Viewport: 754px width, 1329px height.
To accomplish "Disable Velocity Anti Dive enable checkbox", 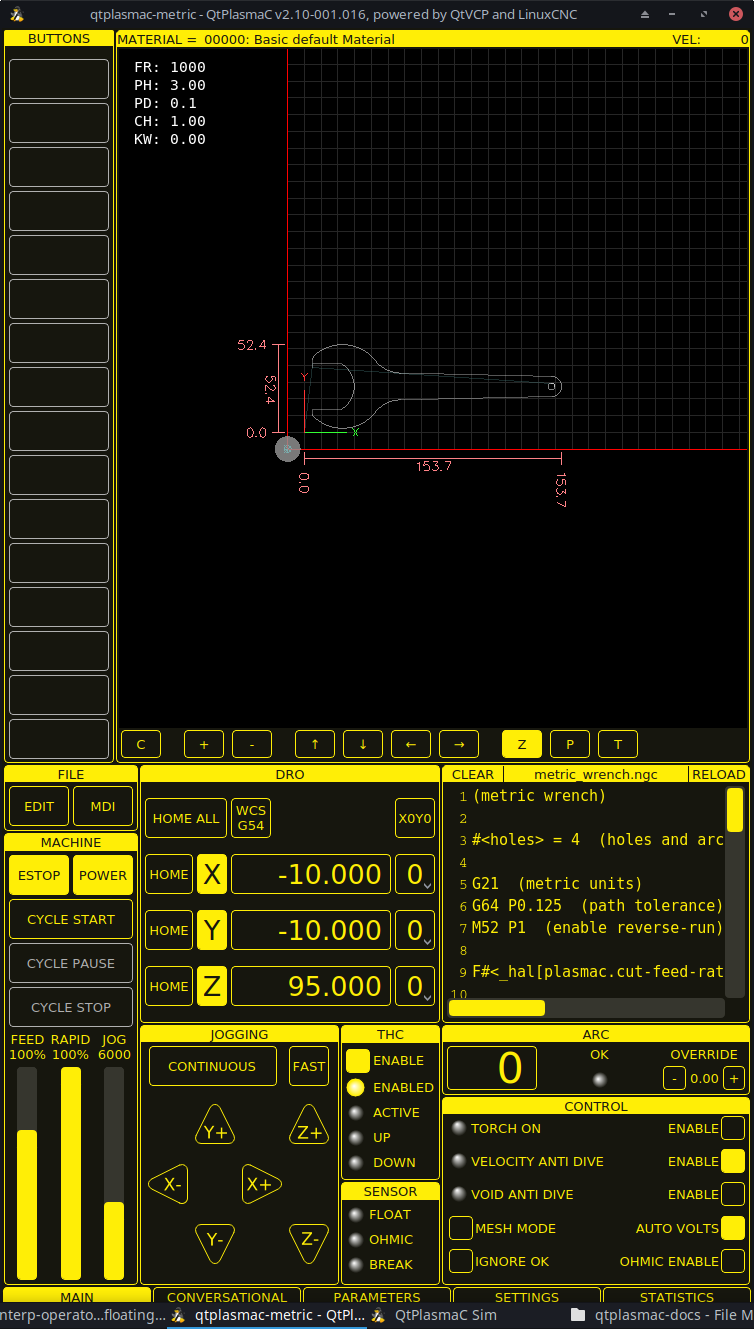I will click(x=733, y=1161).
